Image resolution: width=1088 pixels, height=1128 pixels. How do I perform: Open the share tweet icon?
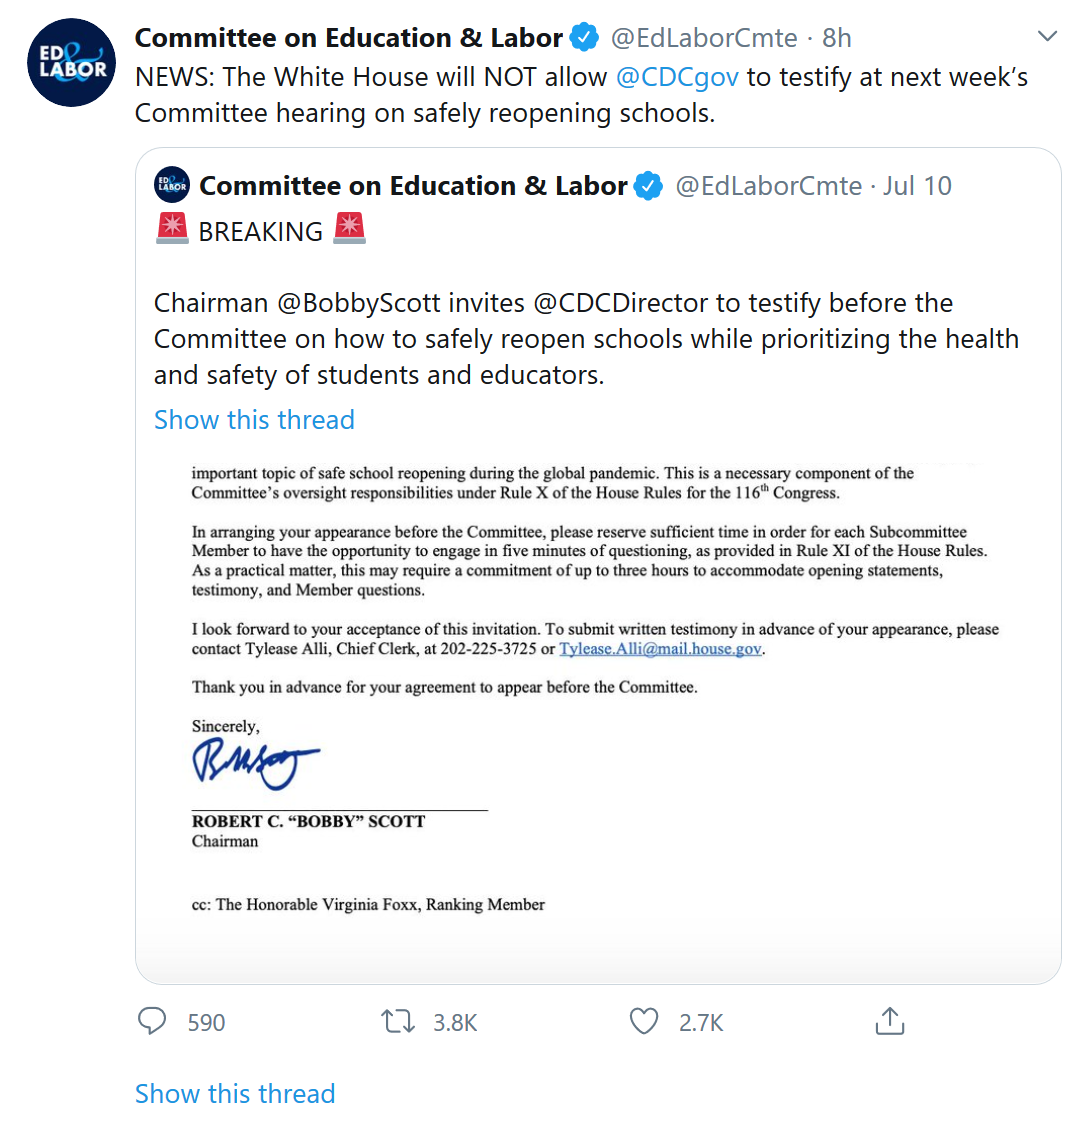click(x=890, y=1022)
